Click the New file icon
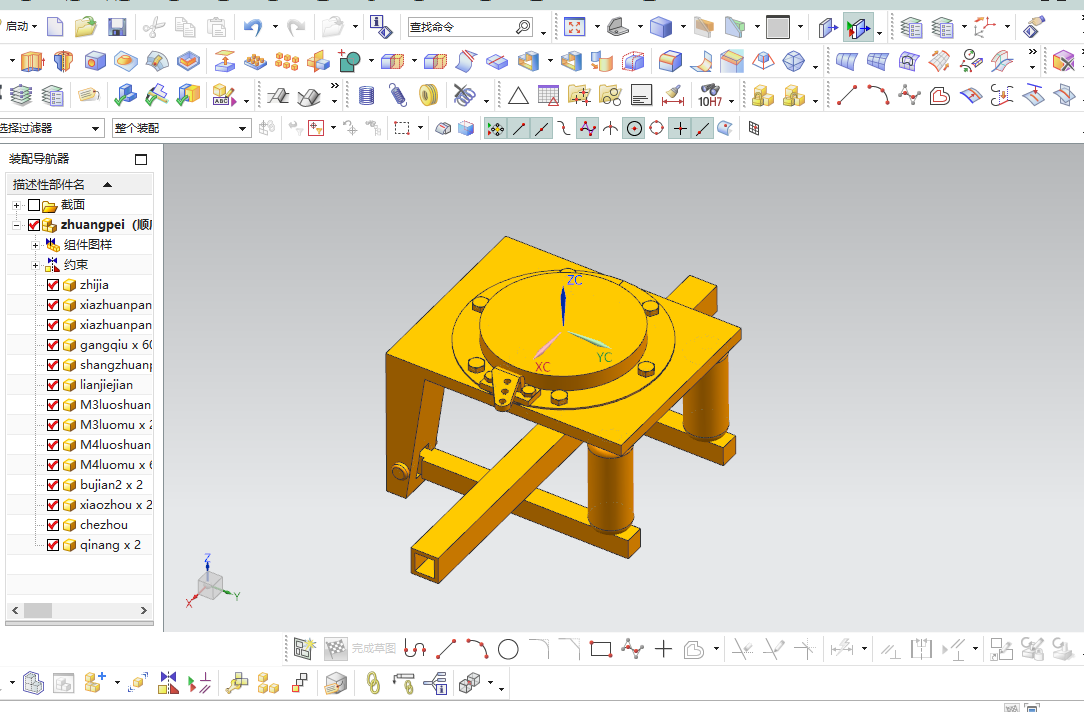Viewport: 1084px width, 712px height. tap(55, 28)
